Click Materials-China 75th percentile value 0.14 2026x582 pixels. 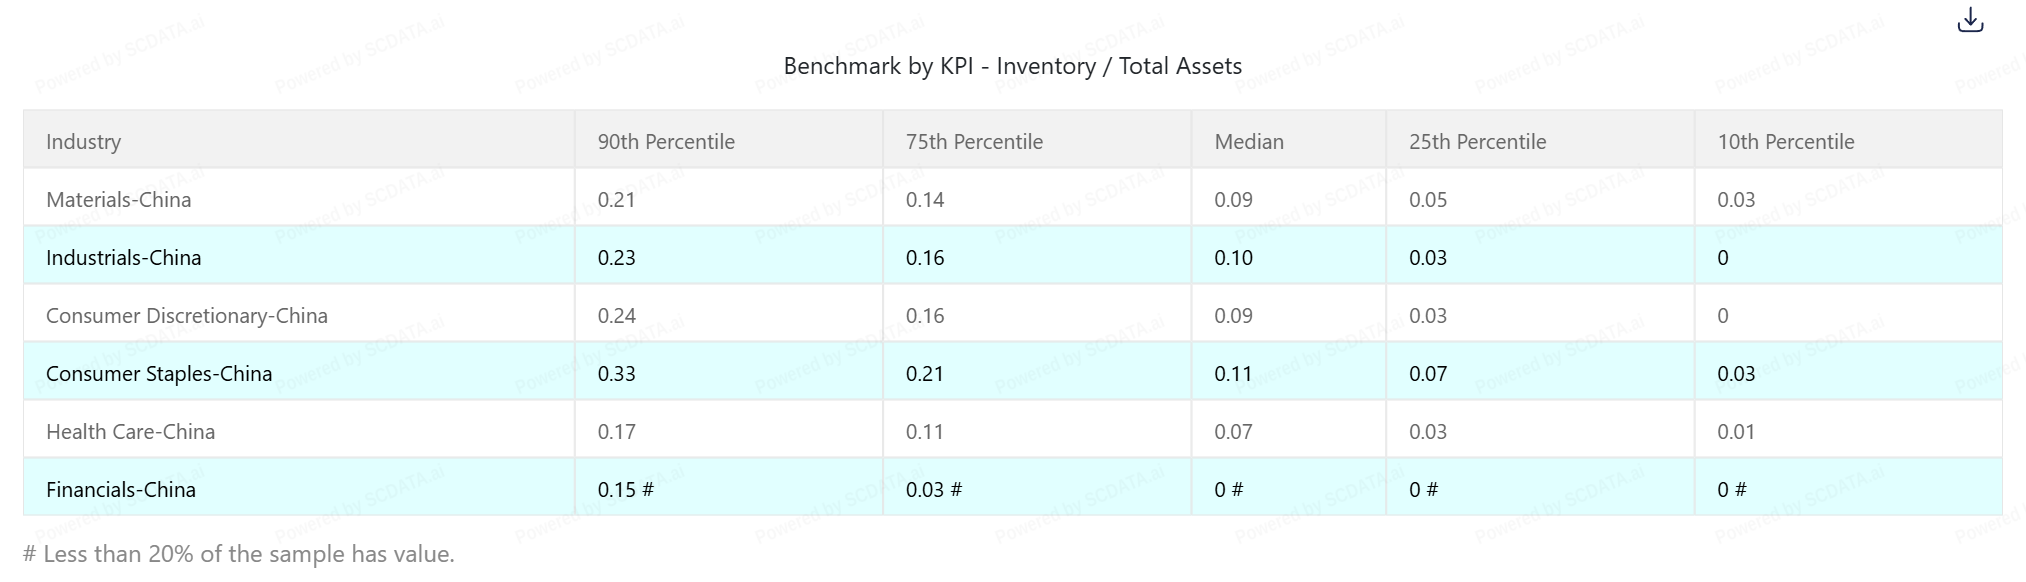pyautogui.click(x=924, y=200)
